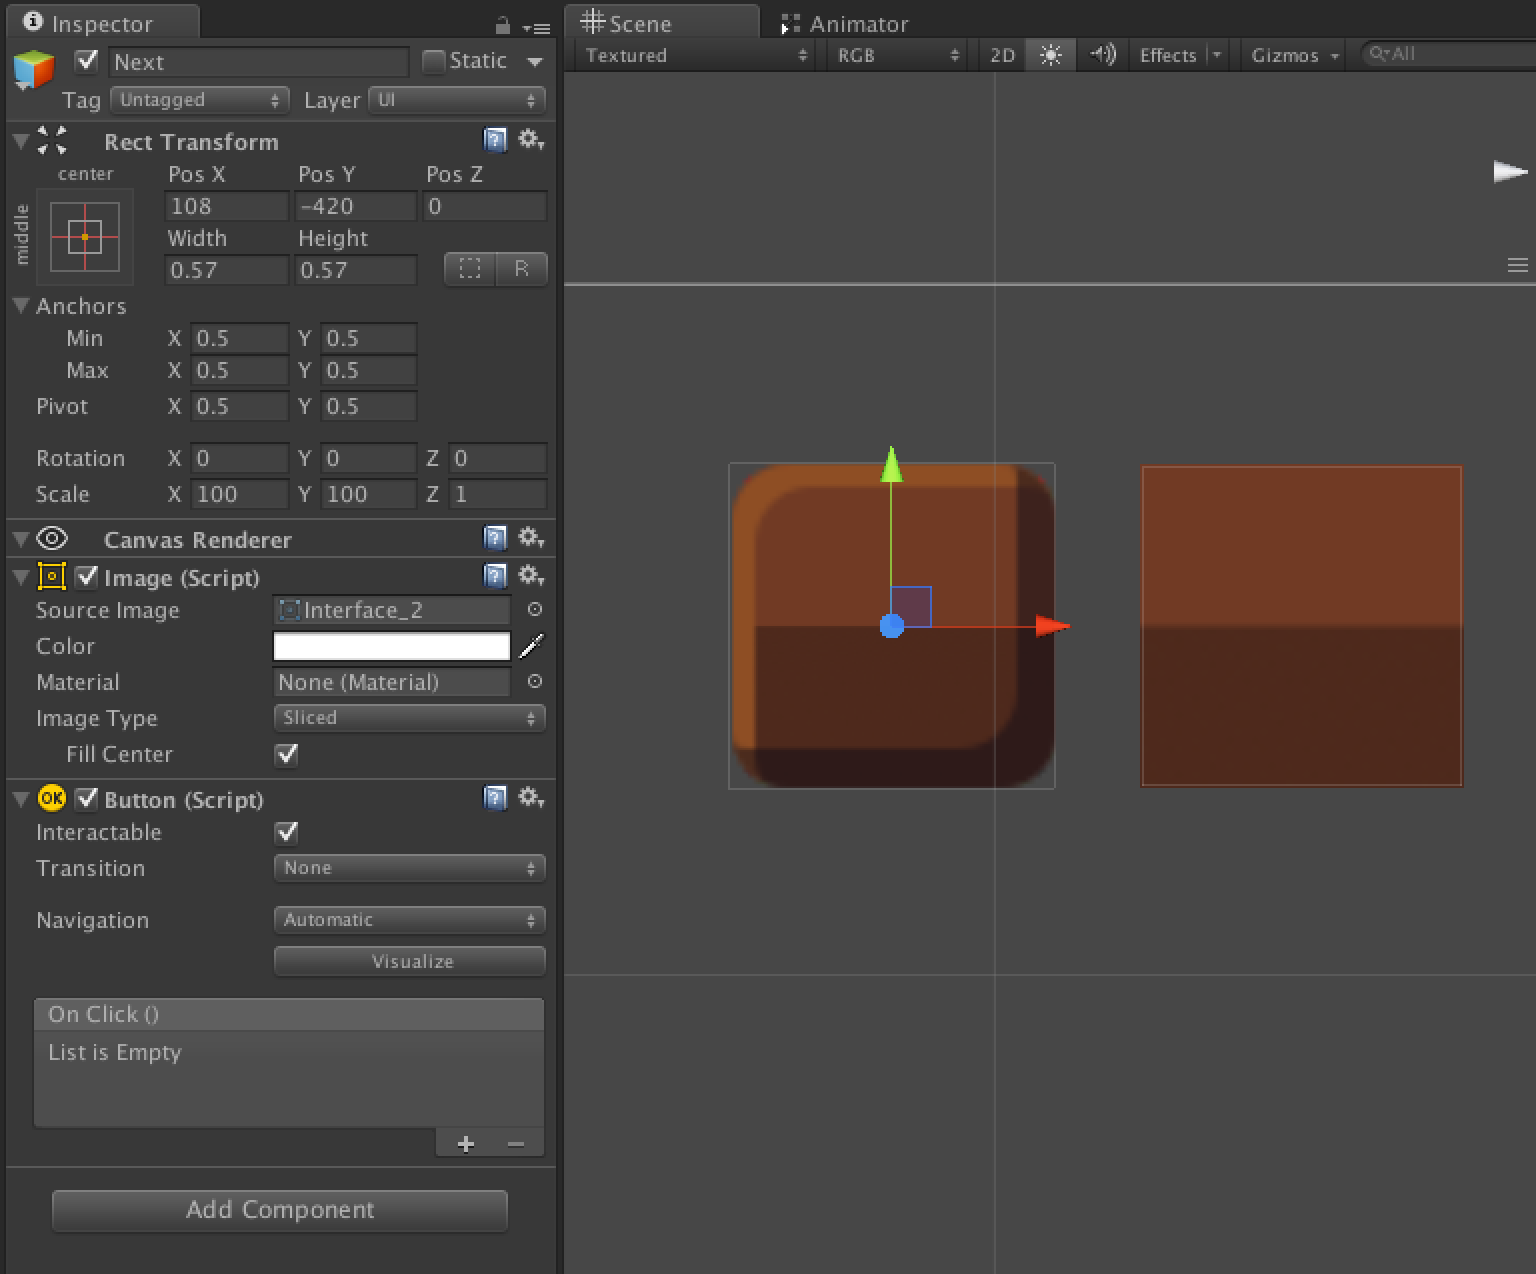
Task: Select the square orange sprite in Scene
Action: click(1302, 626)
